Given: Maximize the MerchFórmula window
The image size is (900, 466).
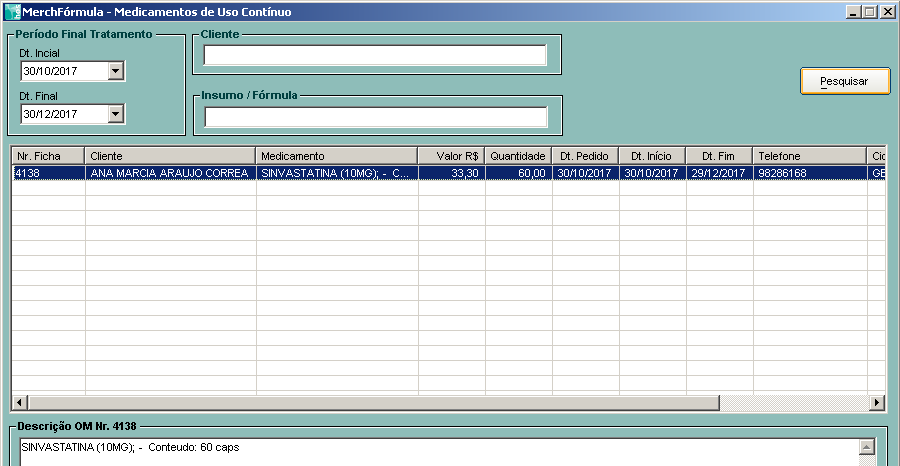Looking at the screenshot, I should [x=867, y=12].
